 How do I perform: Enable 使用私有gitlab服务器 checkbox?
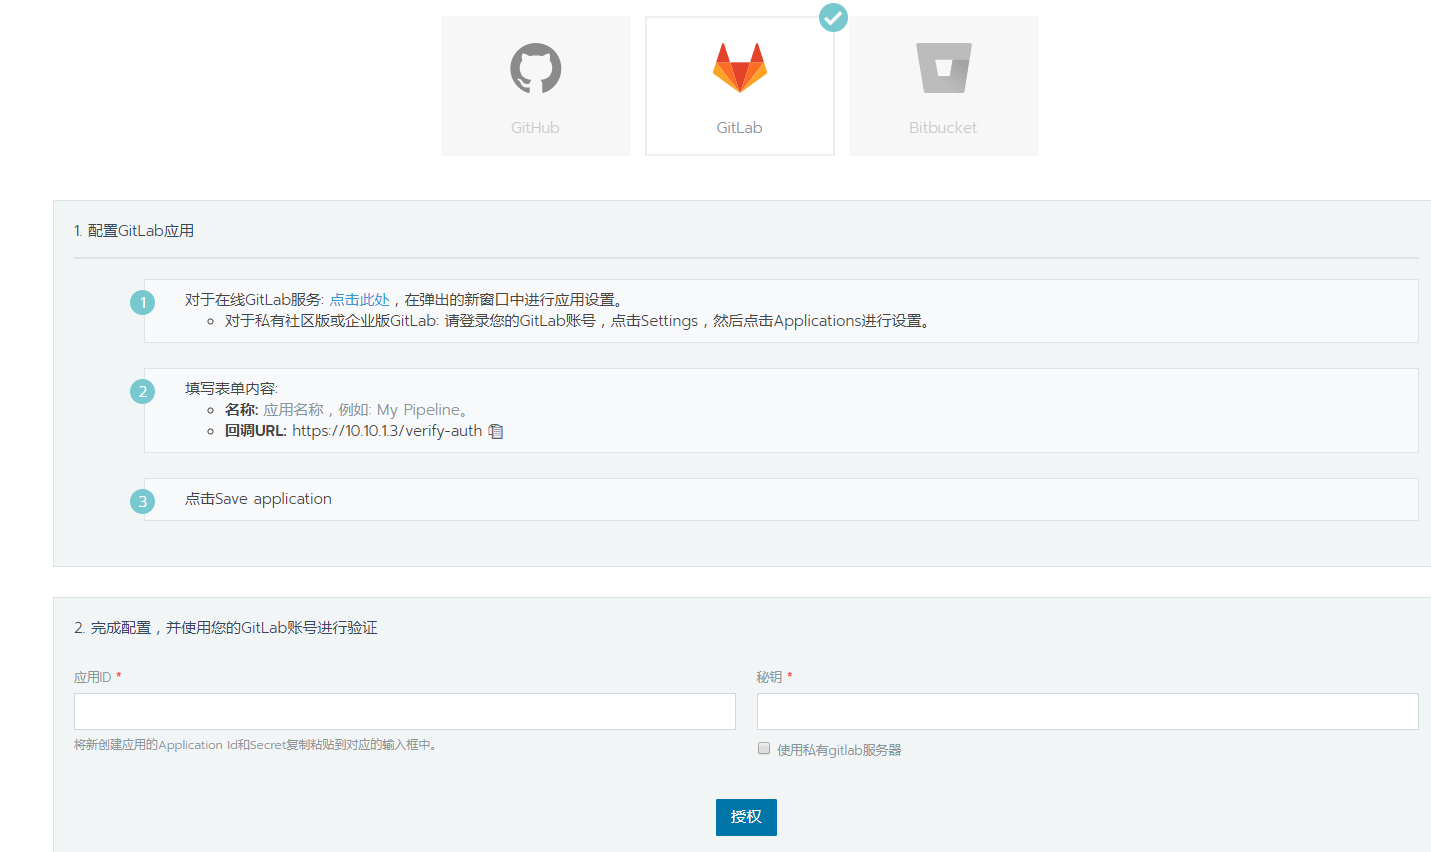[x=764, y=748]
